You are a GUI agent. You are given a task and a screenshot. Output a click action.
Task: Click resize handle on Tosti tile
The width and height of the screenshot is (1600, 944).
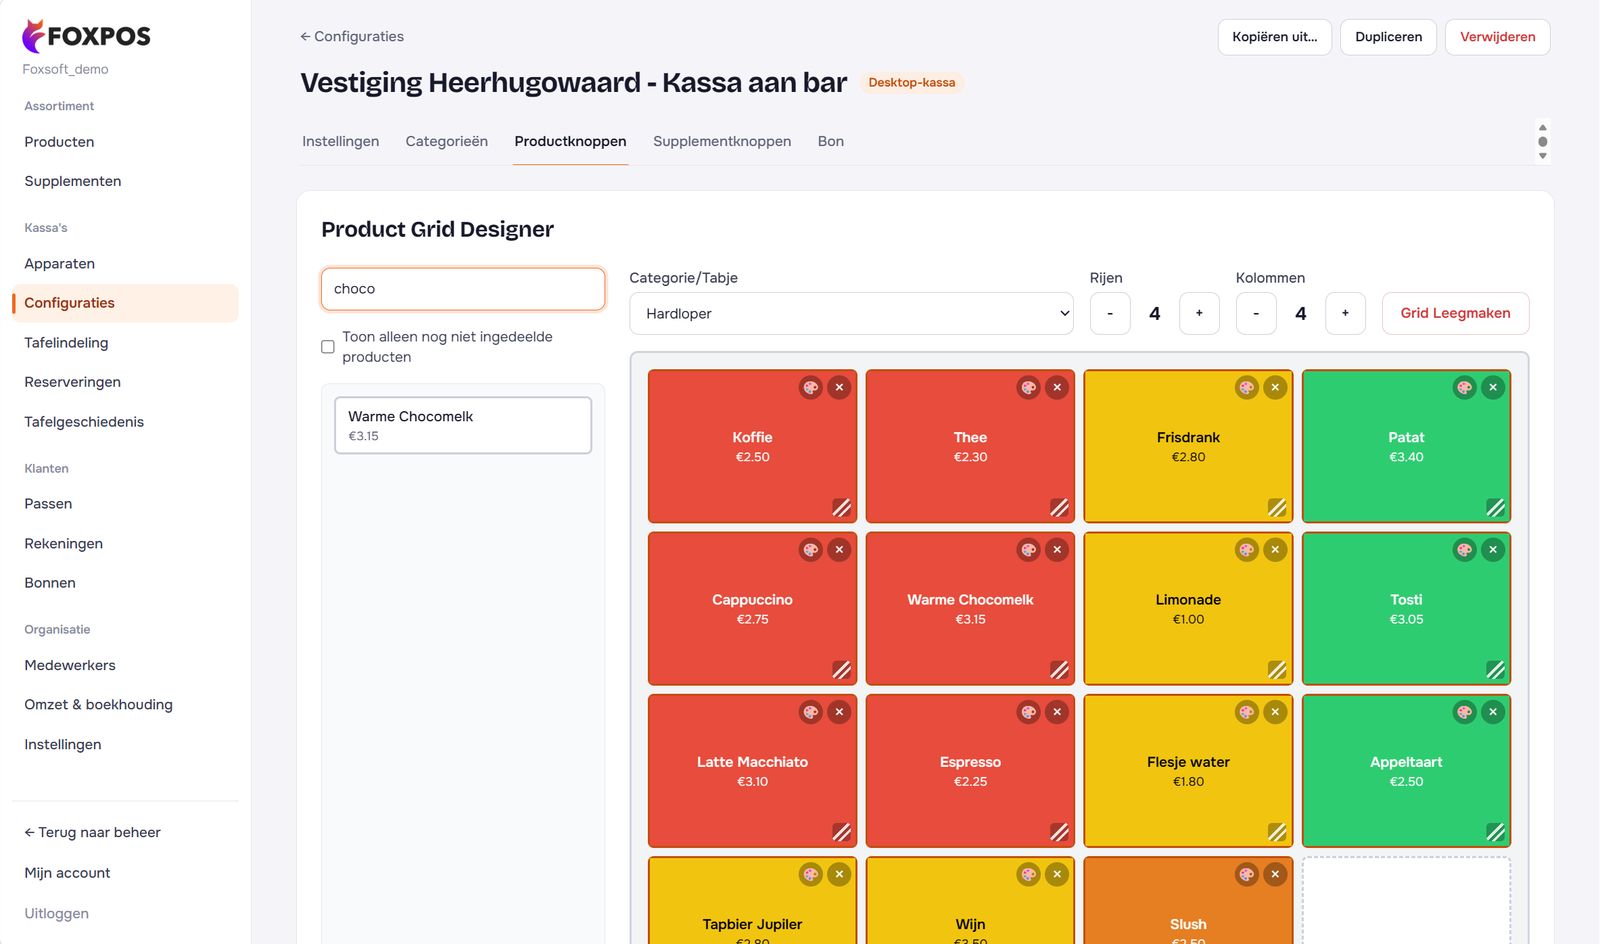coord(1495,670)
